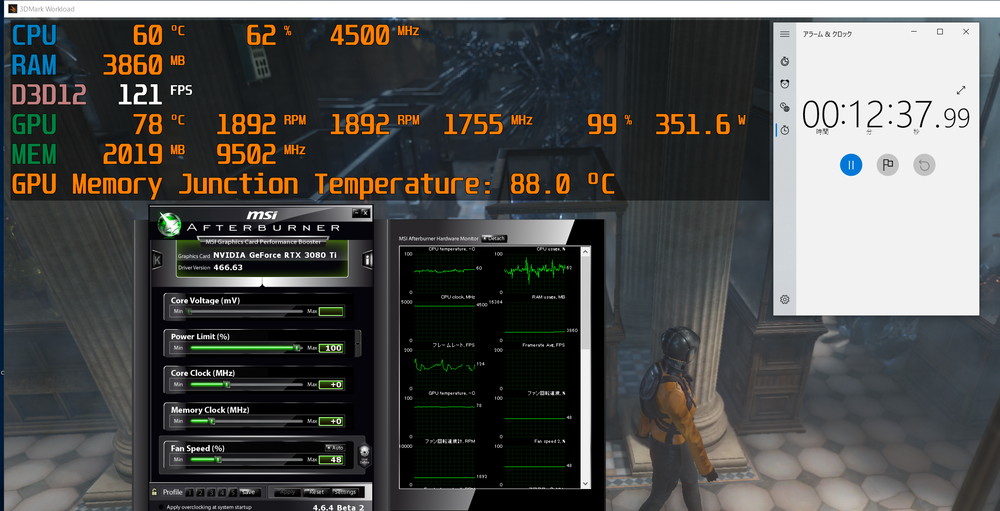Switch to the Timer page in clock sidebar
Viewport: 1000px width, 511px height.
click(784, 61)
